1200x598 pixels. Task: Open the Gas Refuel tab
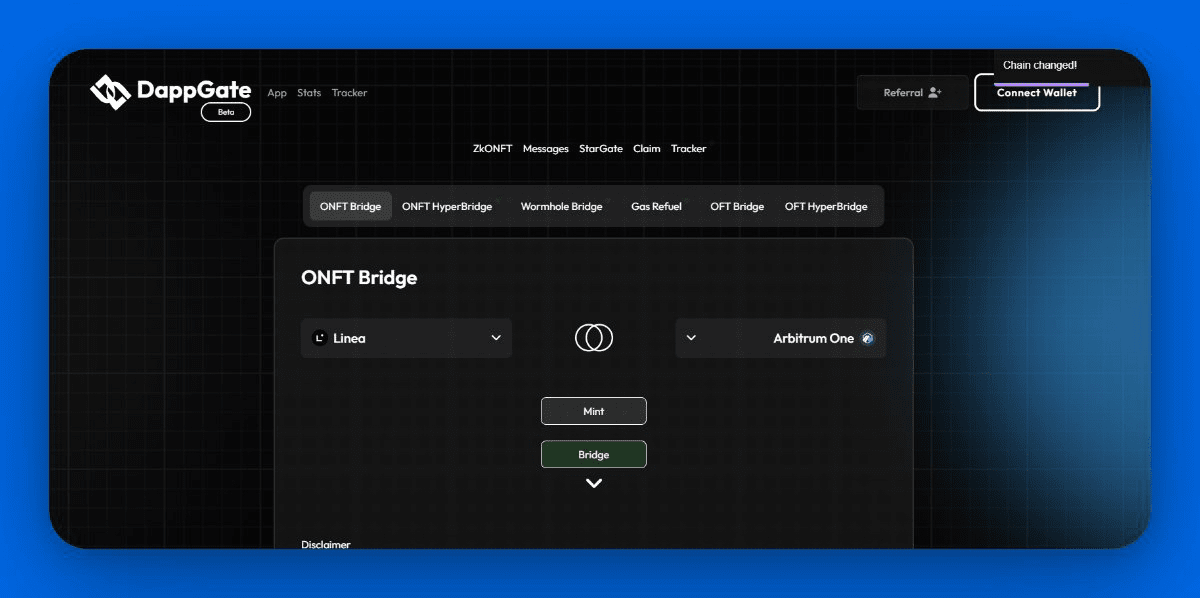click(x=656, y=206)
